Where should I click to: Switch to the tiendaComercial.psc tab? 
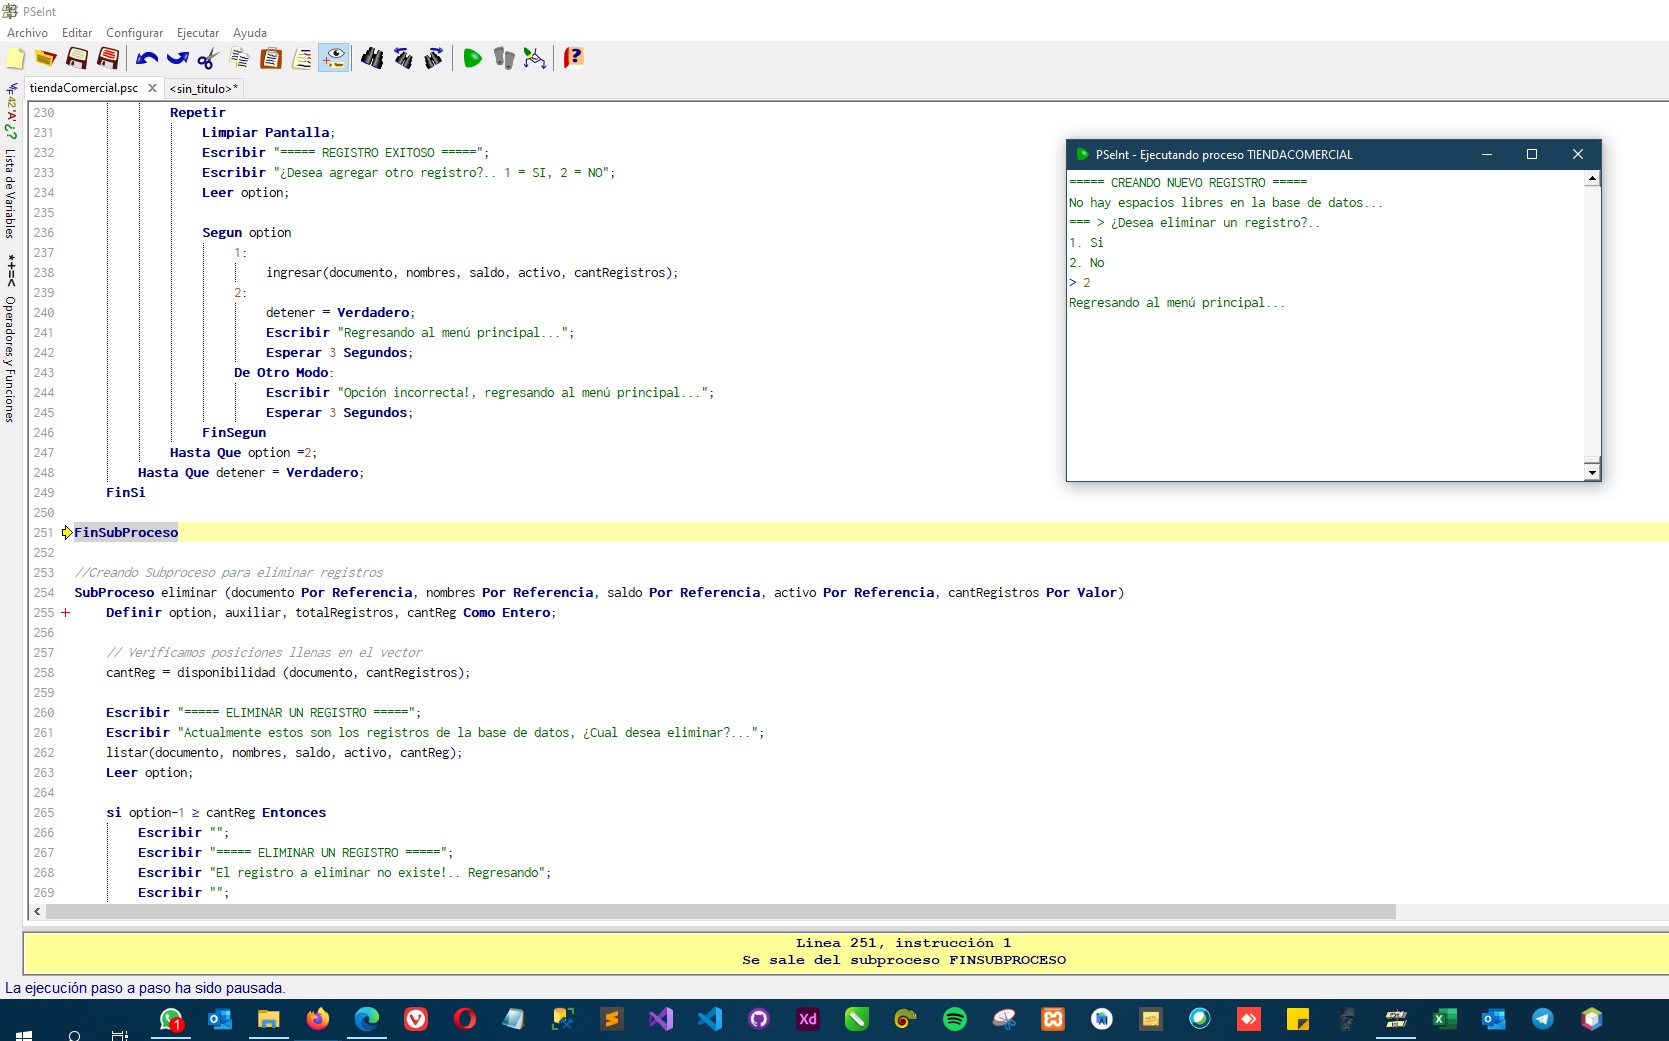84,88
